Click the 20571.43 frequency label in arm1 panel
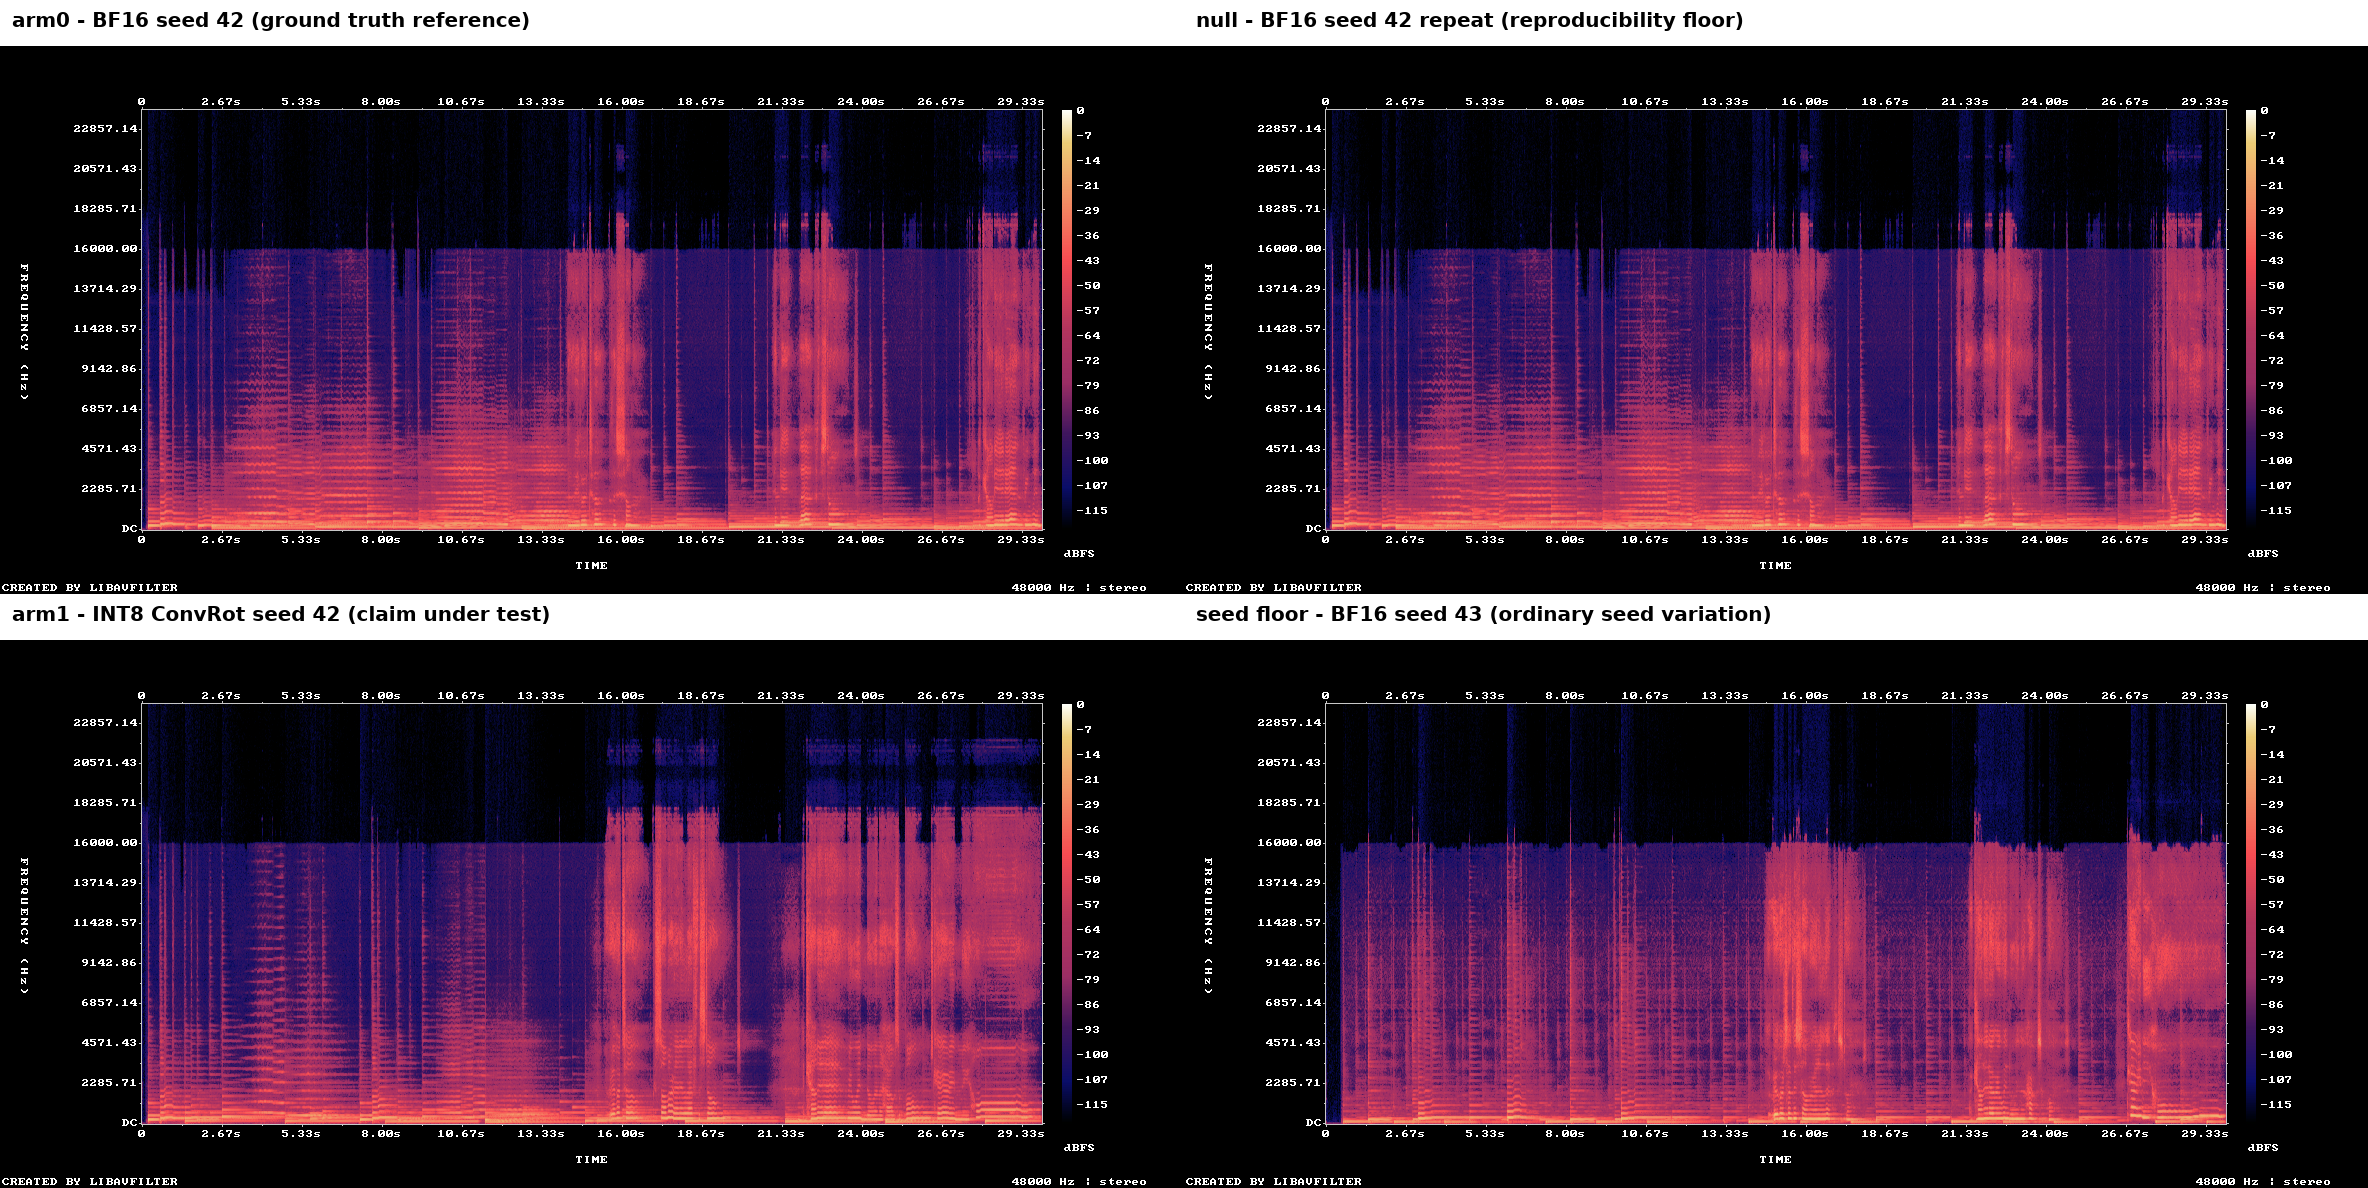The image size is (2368, 1188). pos(105,762)
